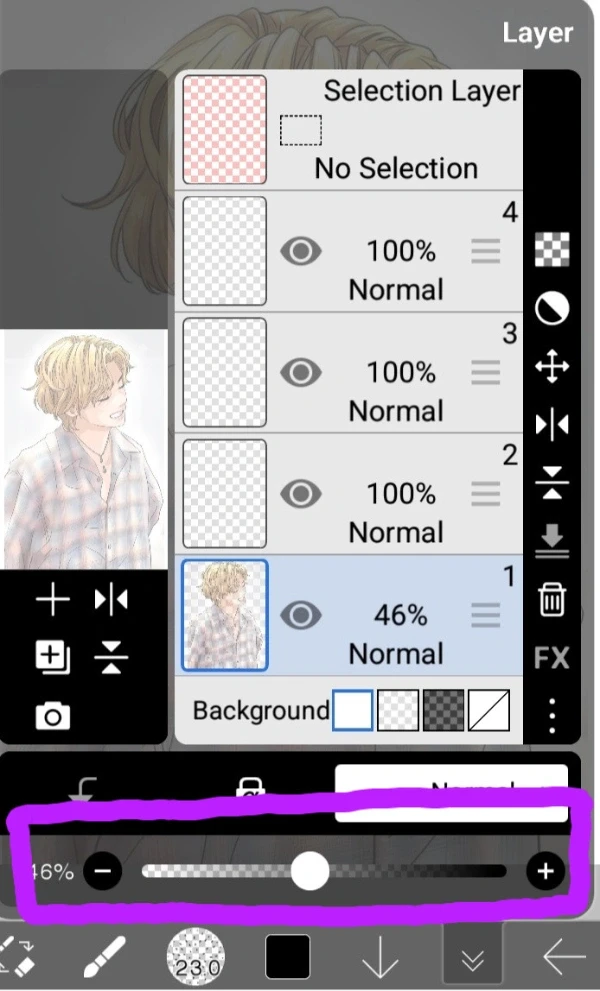
Task: Click the merge layer down arrow icon
Action: pyautogui.click(x=551, y=541)
